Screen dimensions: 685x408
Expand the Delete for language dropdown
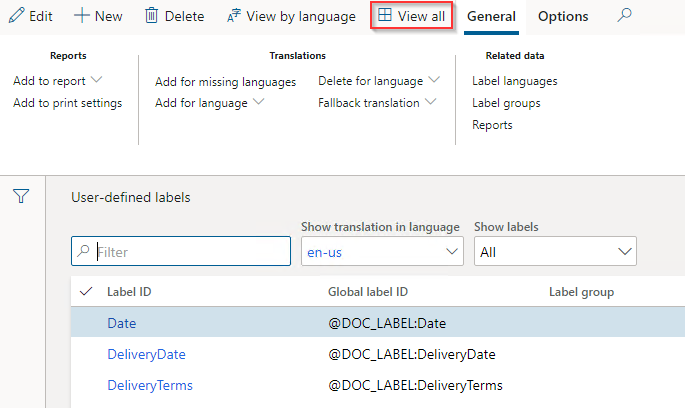coord(434,80)
